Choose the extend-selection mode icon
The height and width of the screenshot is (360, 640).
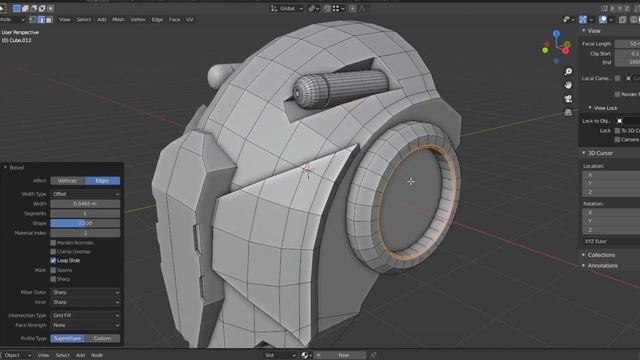[x=25, y=8]
